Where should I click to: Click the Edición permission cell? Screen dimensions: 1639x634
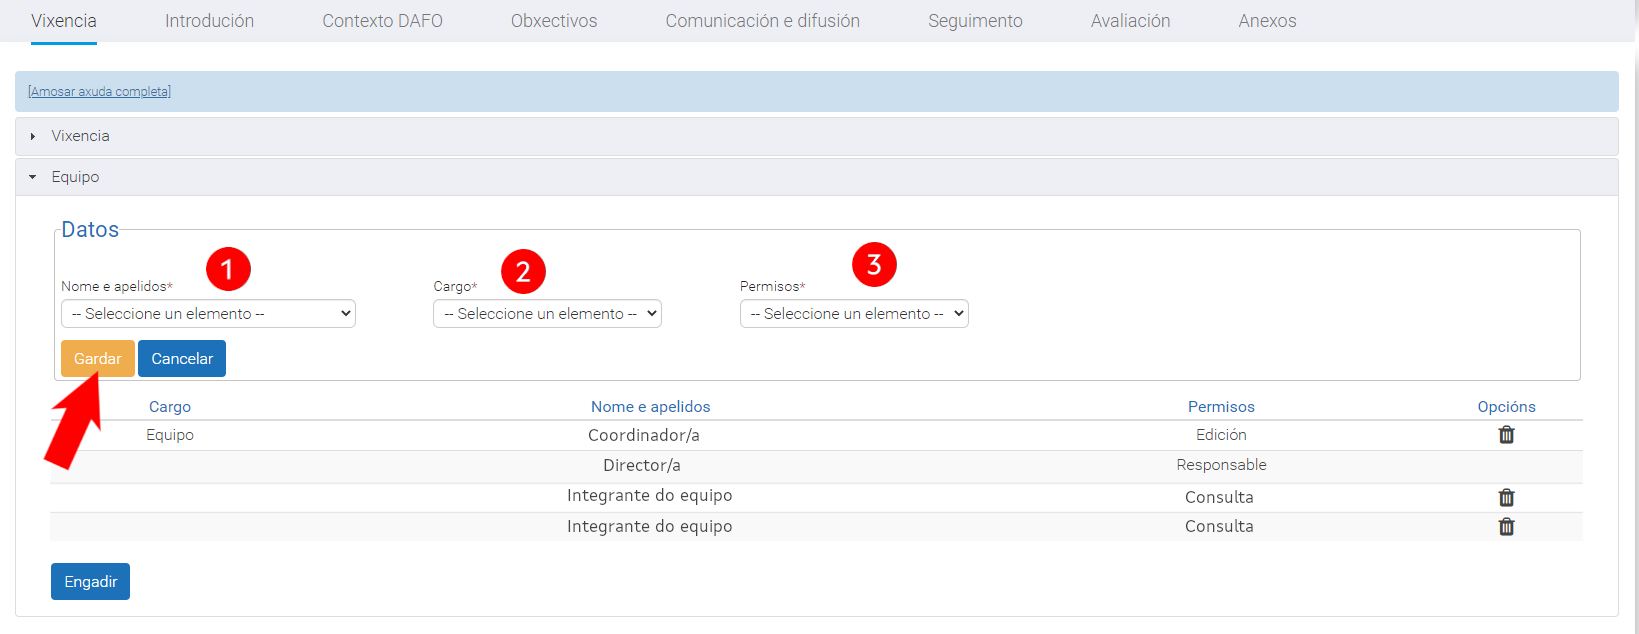[1221, 435]
